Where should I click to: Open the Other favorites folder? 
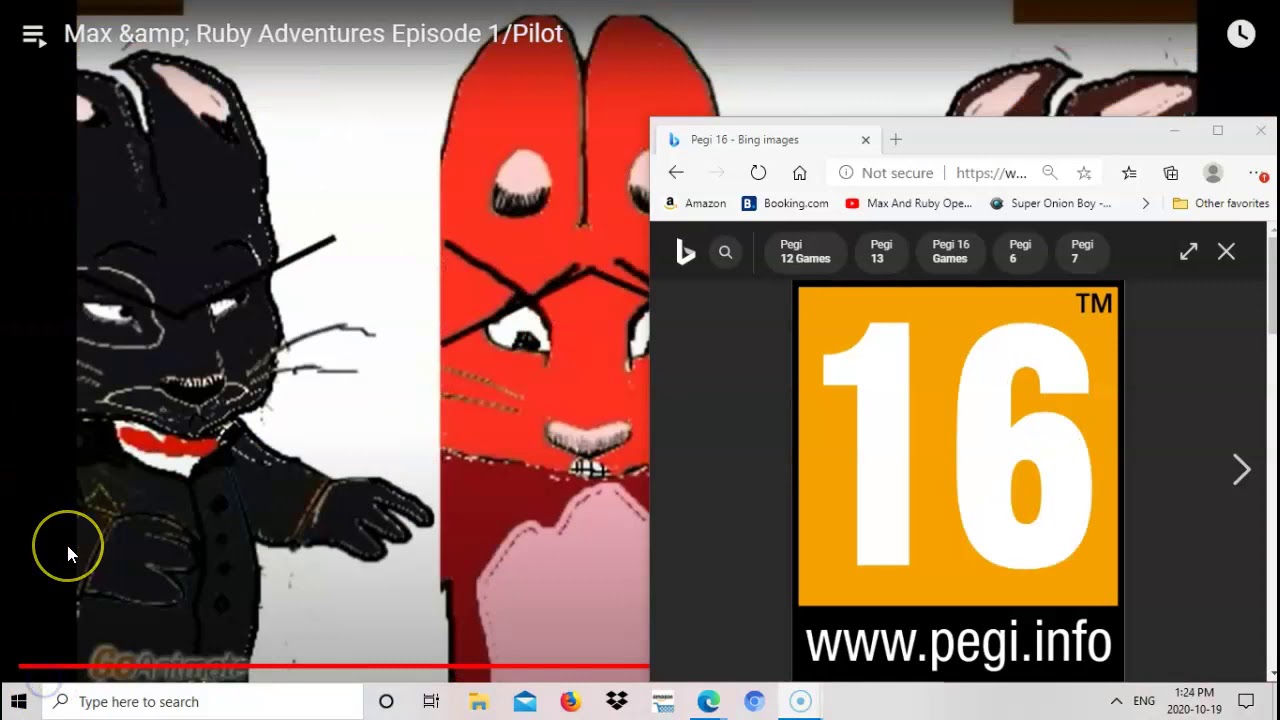[1220, 203]
